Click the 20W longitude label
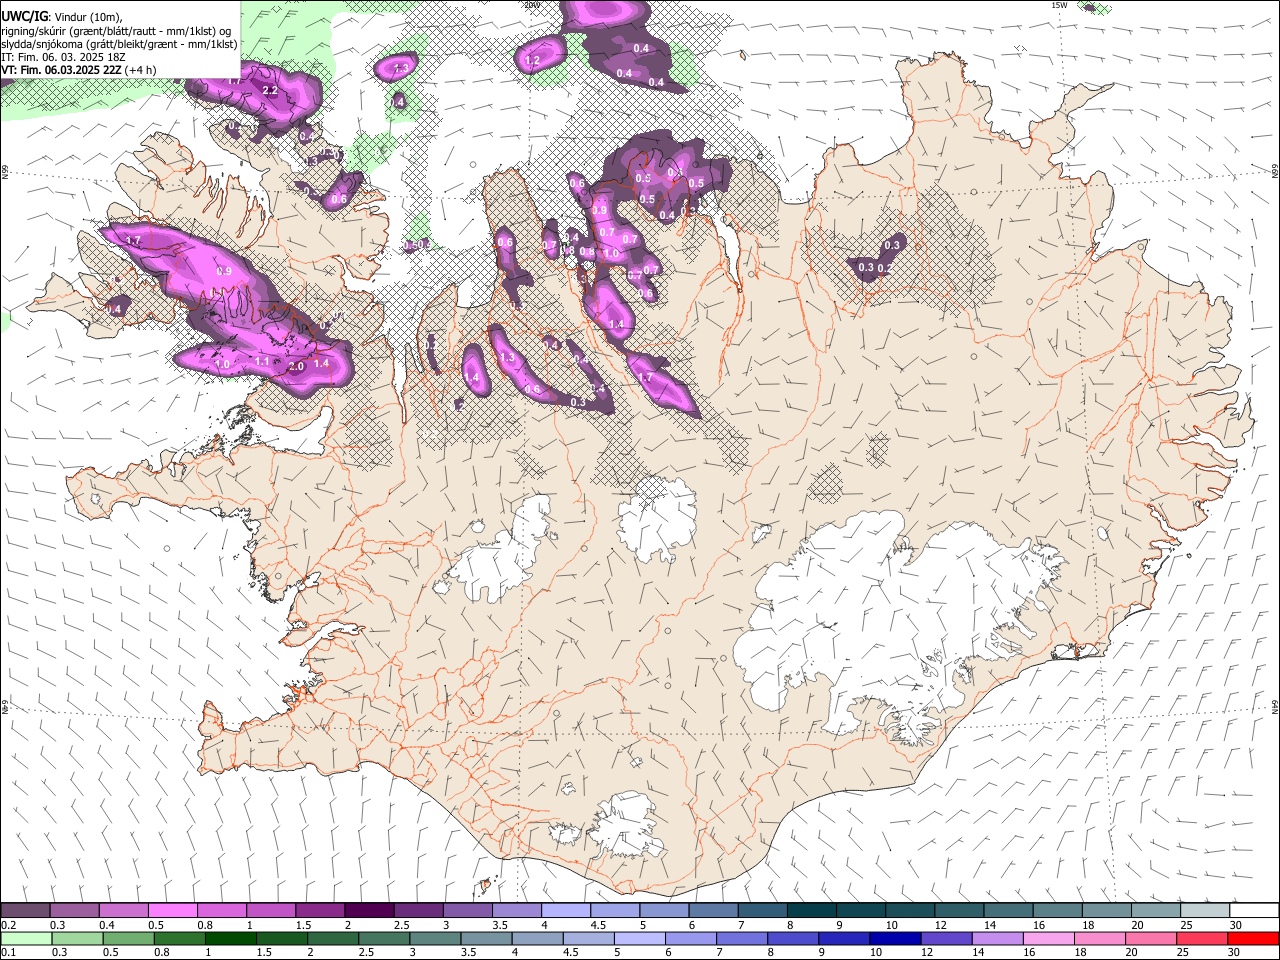Viewport: 1280px width, 960px height. pos(532,5)
